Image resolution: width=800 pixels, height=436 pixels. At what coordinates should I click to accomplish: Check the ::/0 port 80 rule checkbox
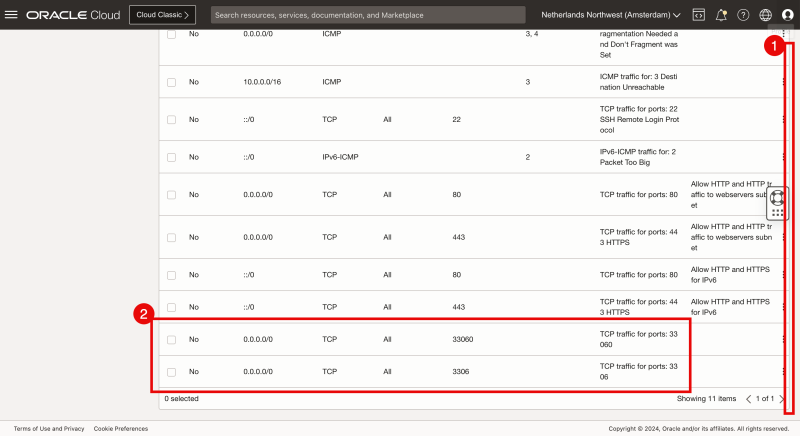171,275
